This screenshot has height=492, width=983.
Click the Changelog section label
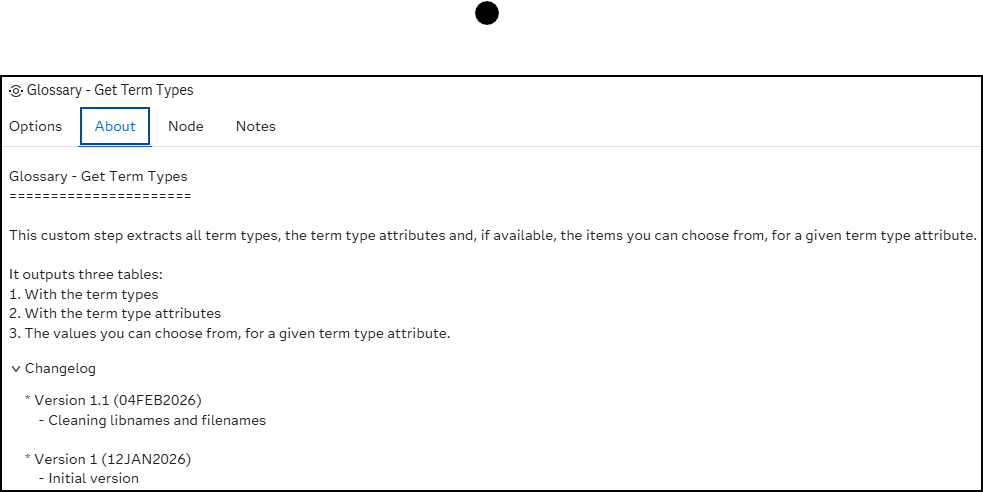(x=60, y=369)
